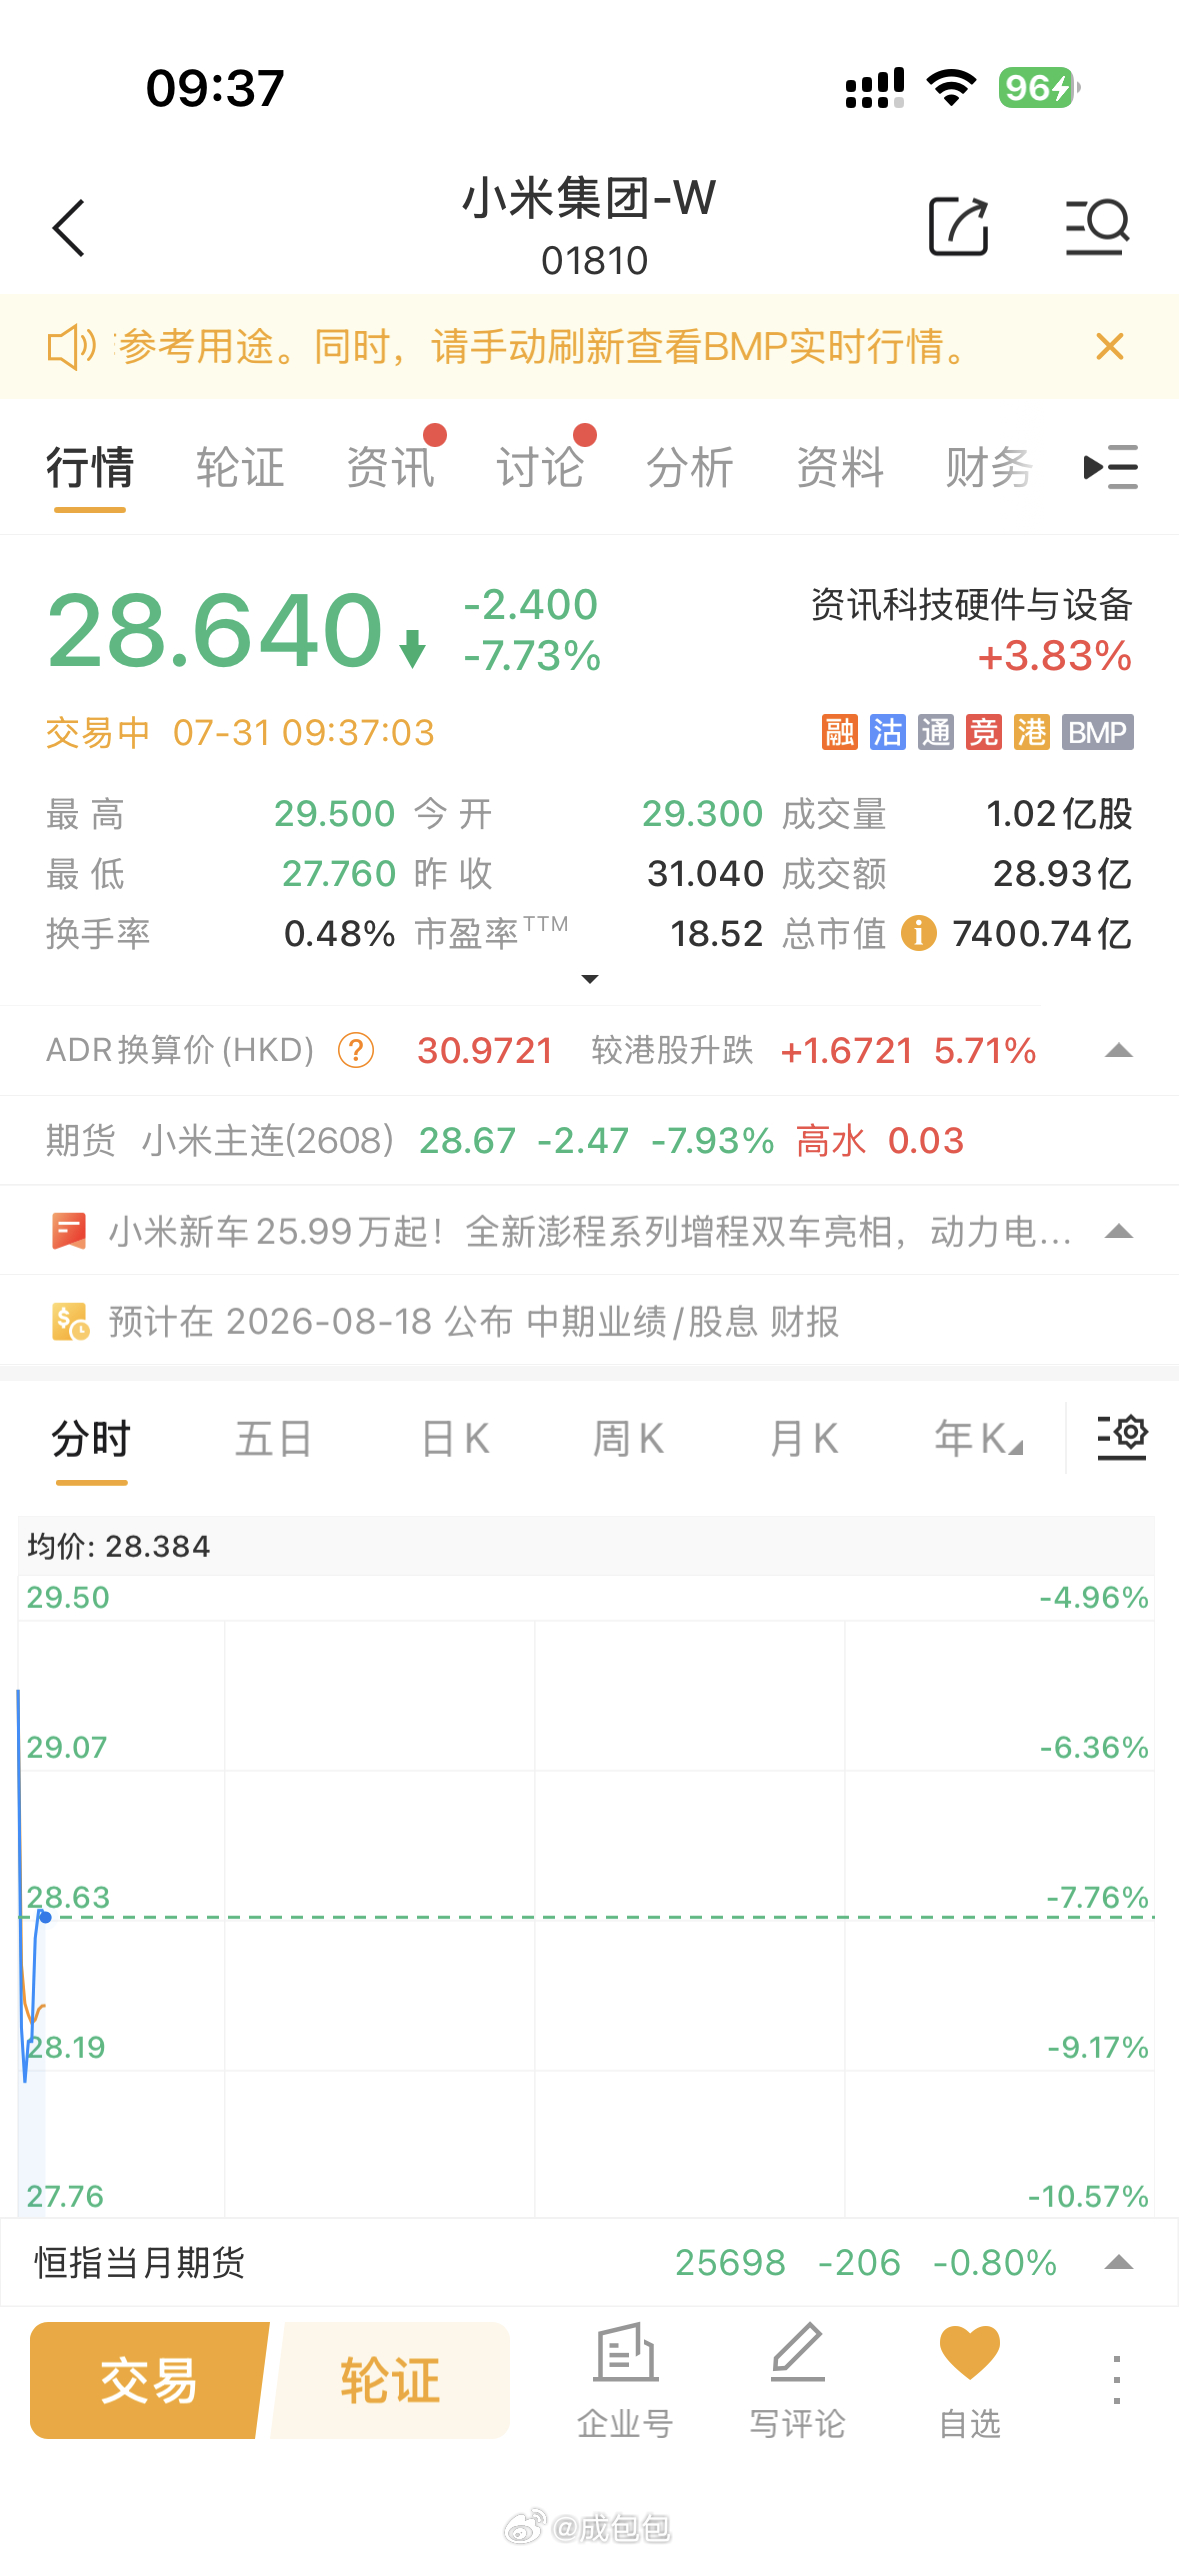Tap the 均价: 28.384 label
1179x2556 pixels.
[x=118, y=1546]
